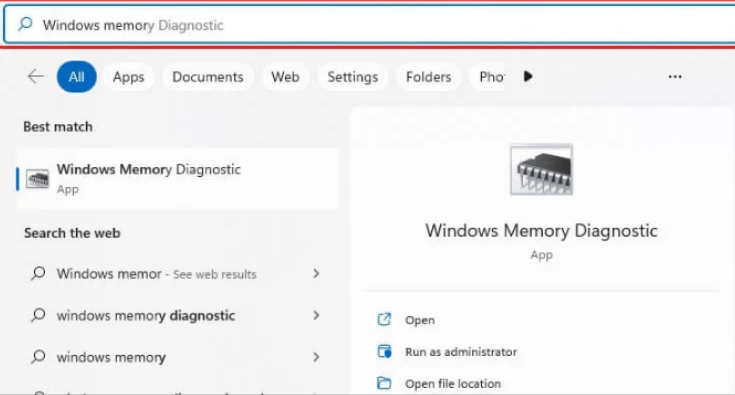The height and width of the screenshot is (395, 735).
Task: Select 'Windows memor - See web results' suggestion
Action: tap(177, 274)
